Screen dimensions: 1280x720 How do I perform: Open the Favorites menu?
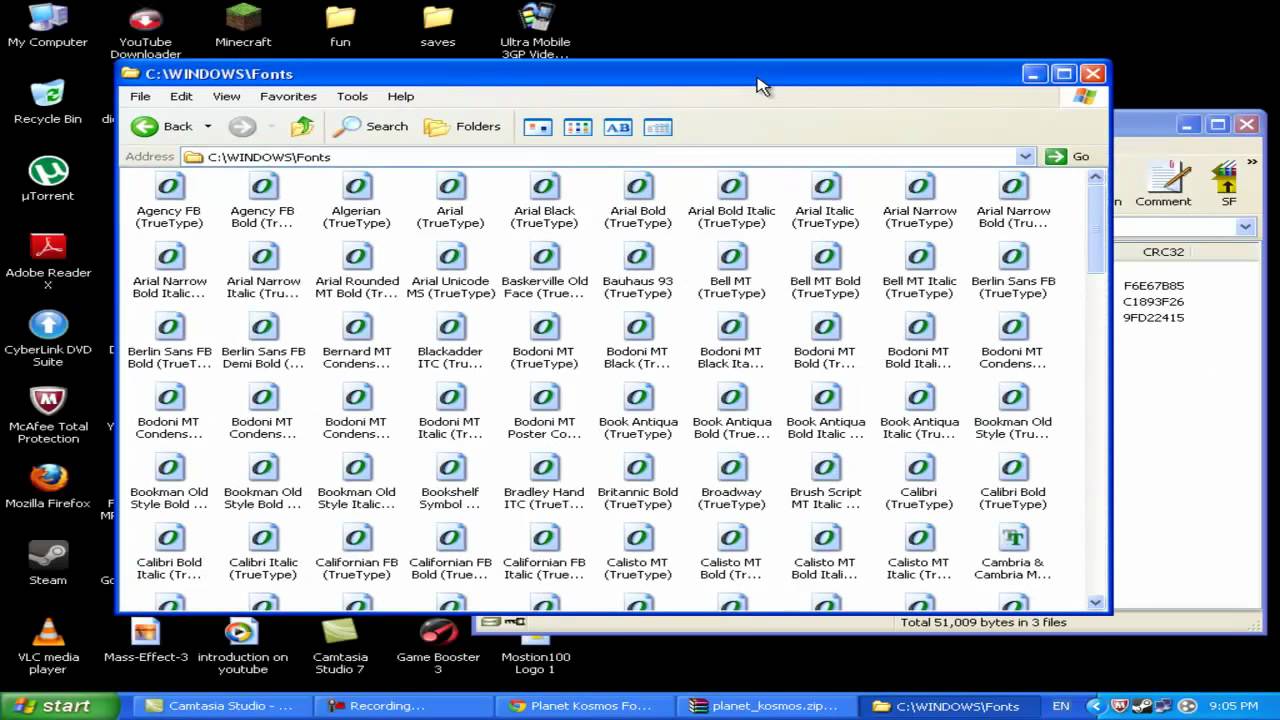point(288,96)
